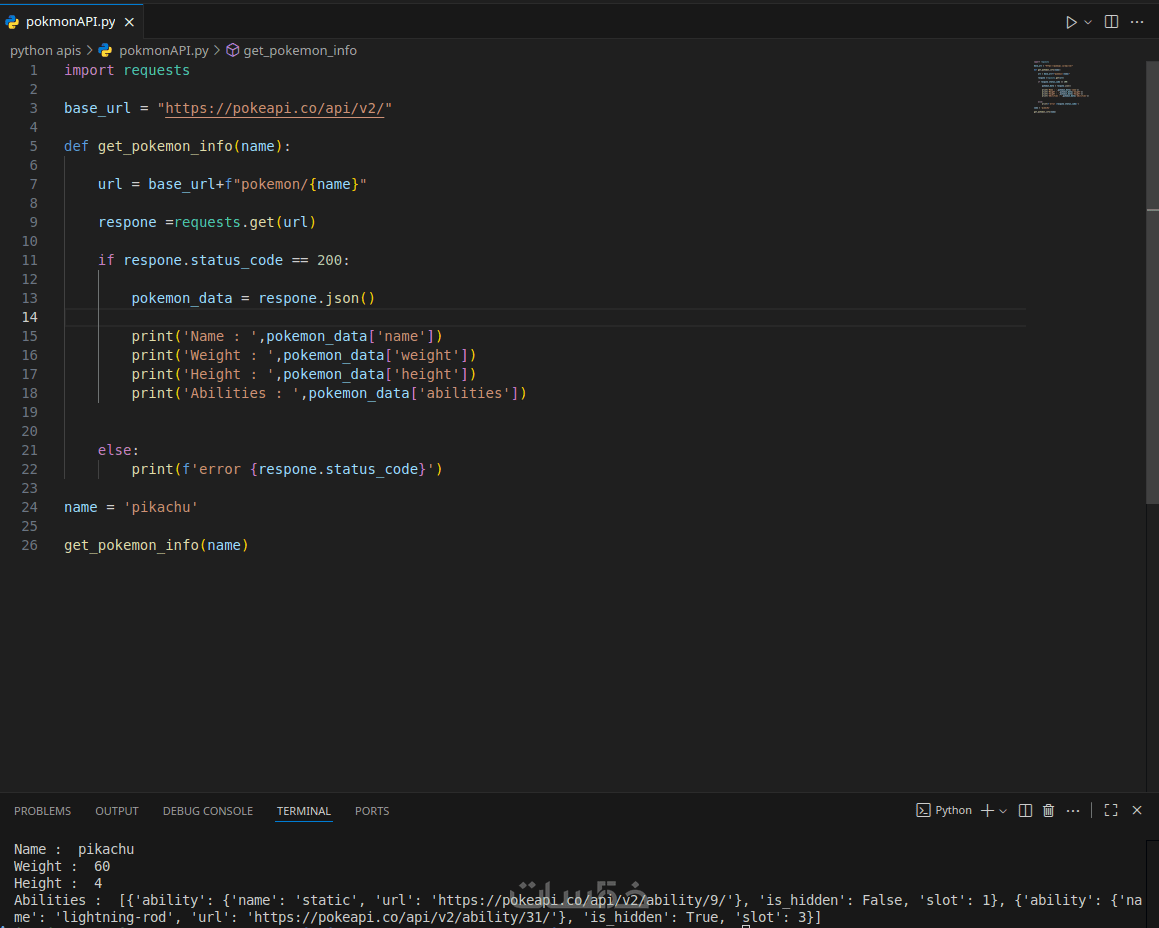Split the terminal panel
Viewport: 1159px width, 928px height.
(1025, 811)
